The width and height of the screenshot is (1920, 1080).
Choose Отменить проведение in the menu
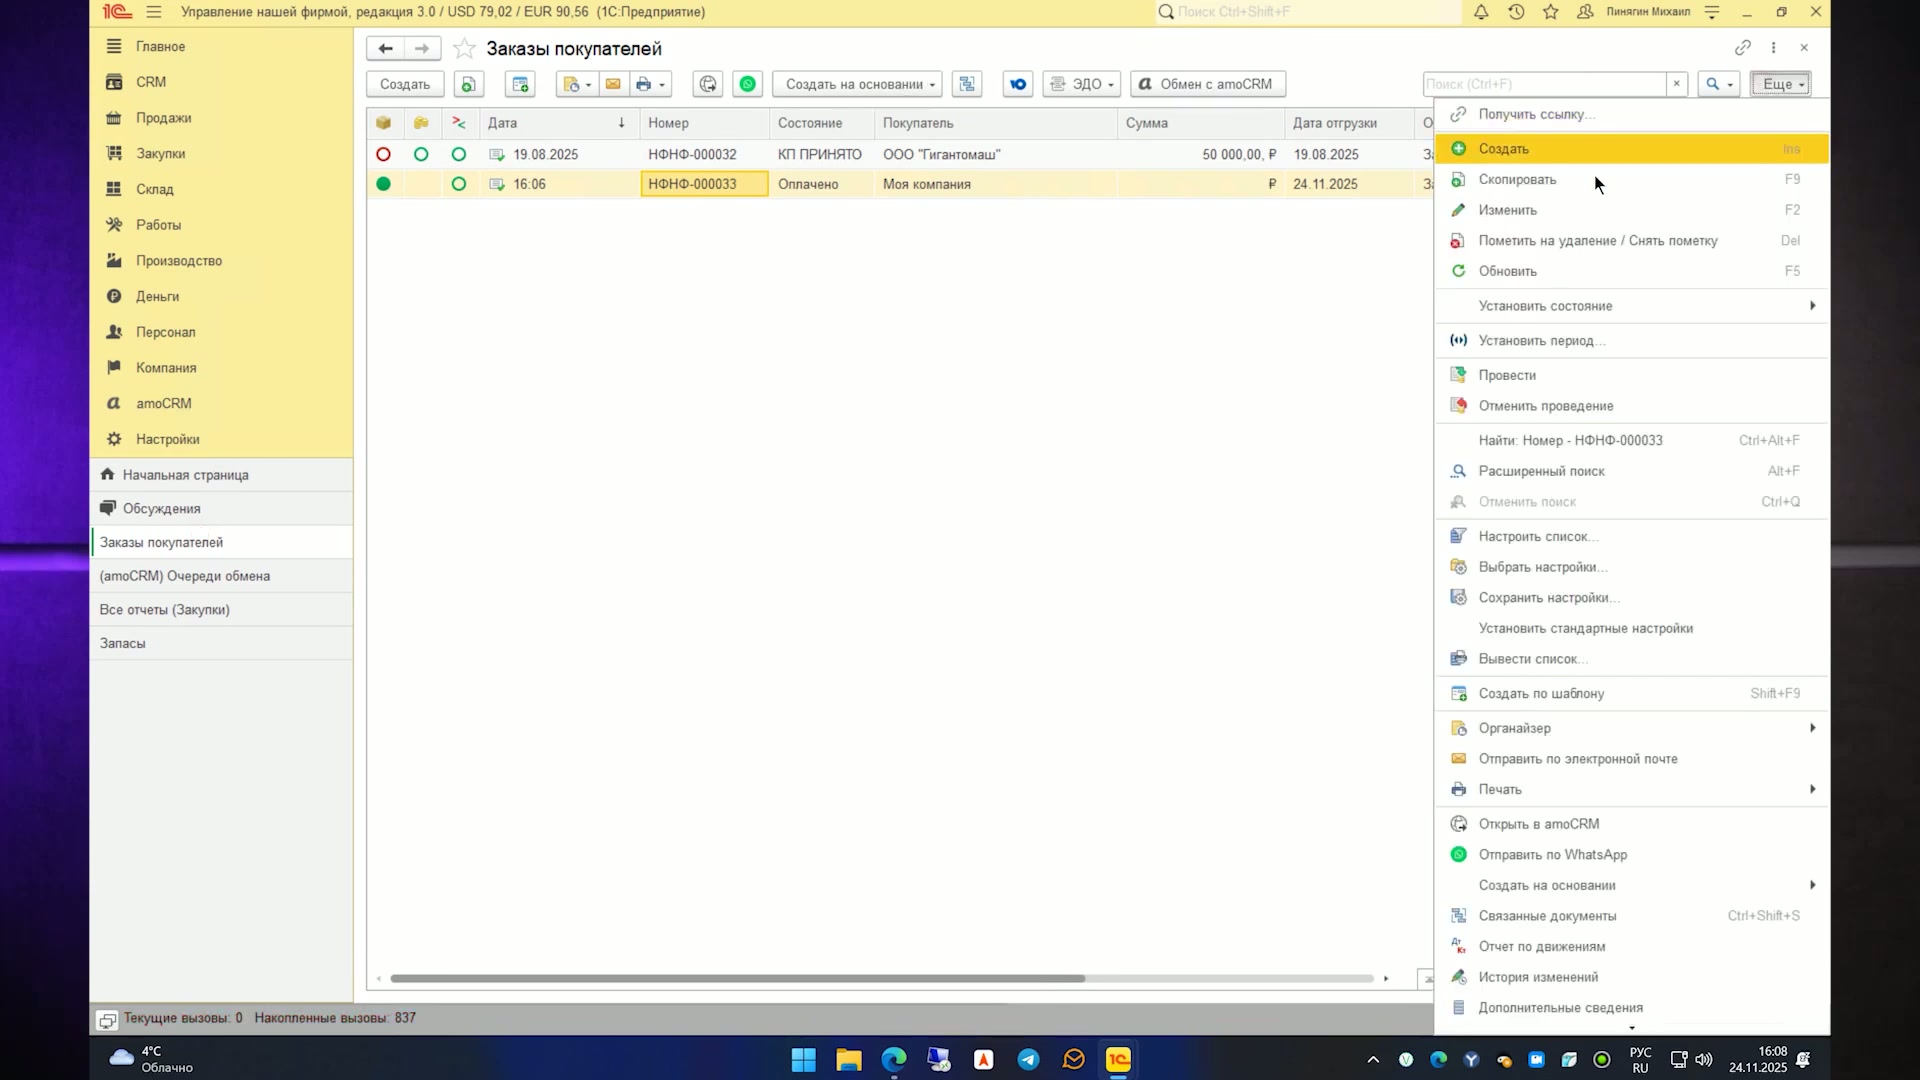[x=1632, y=406]
